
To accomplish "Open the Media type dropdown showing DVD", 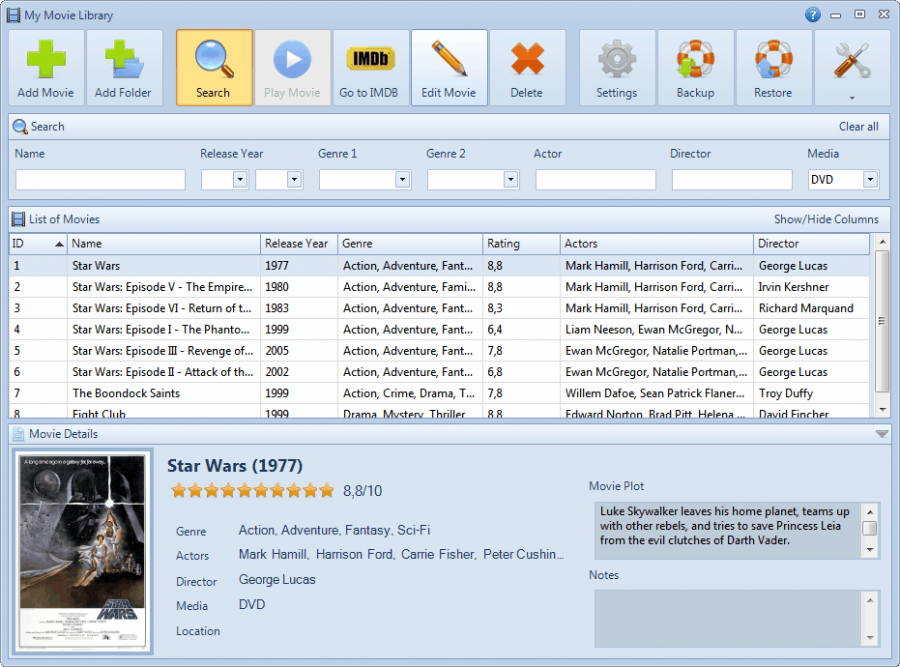I will point(869,180).
